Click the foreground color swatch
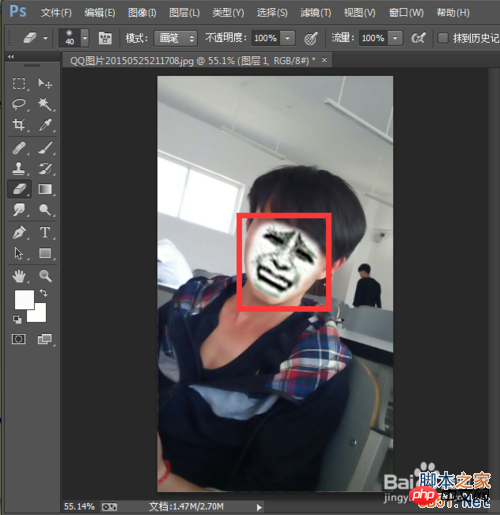This screenshot has width=500, height=515. pos(24,299)
